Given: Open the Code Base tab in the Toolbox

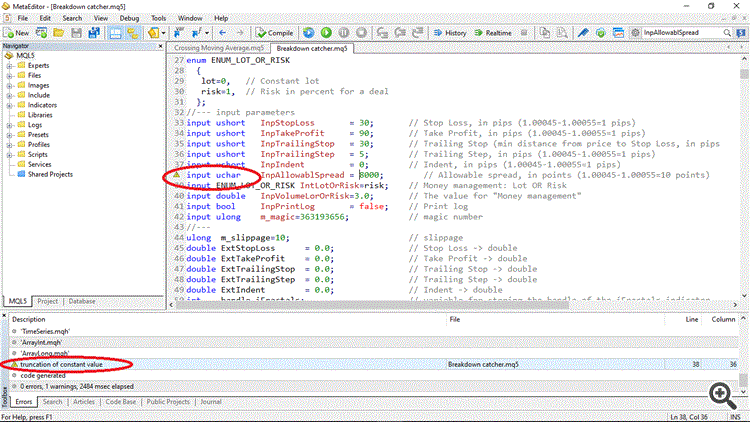Looking at the screenshot, I should 121,402.
